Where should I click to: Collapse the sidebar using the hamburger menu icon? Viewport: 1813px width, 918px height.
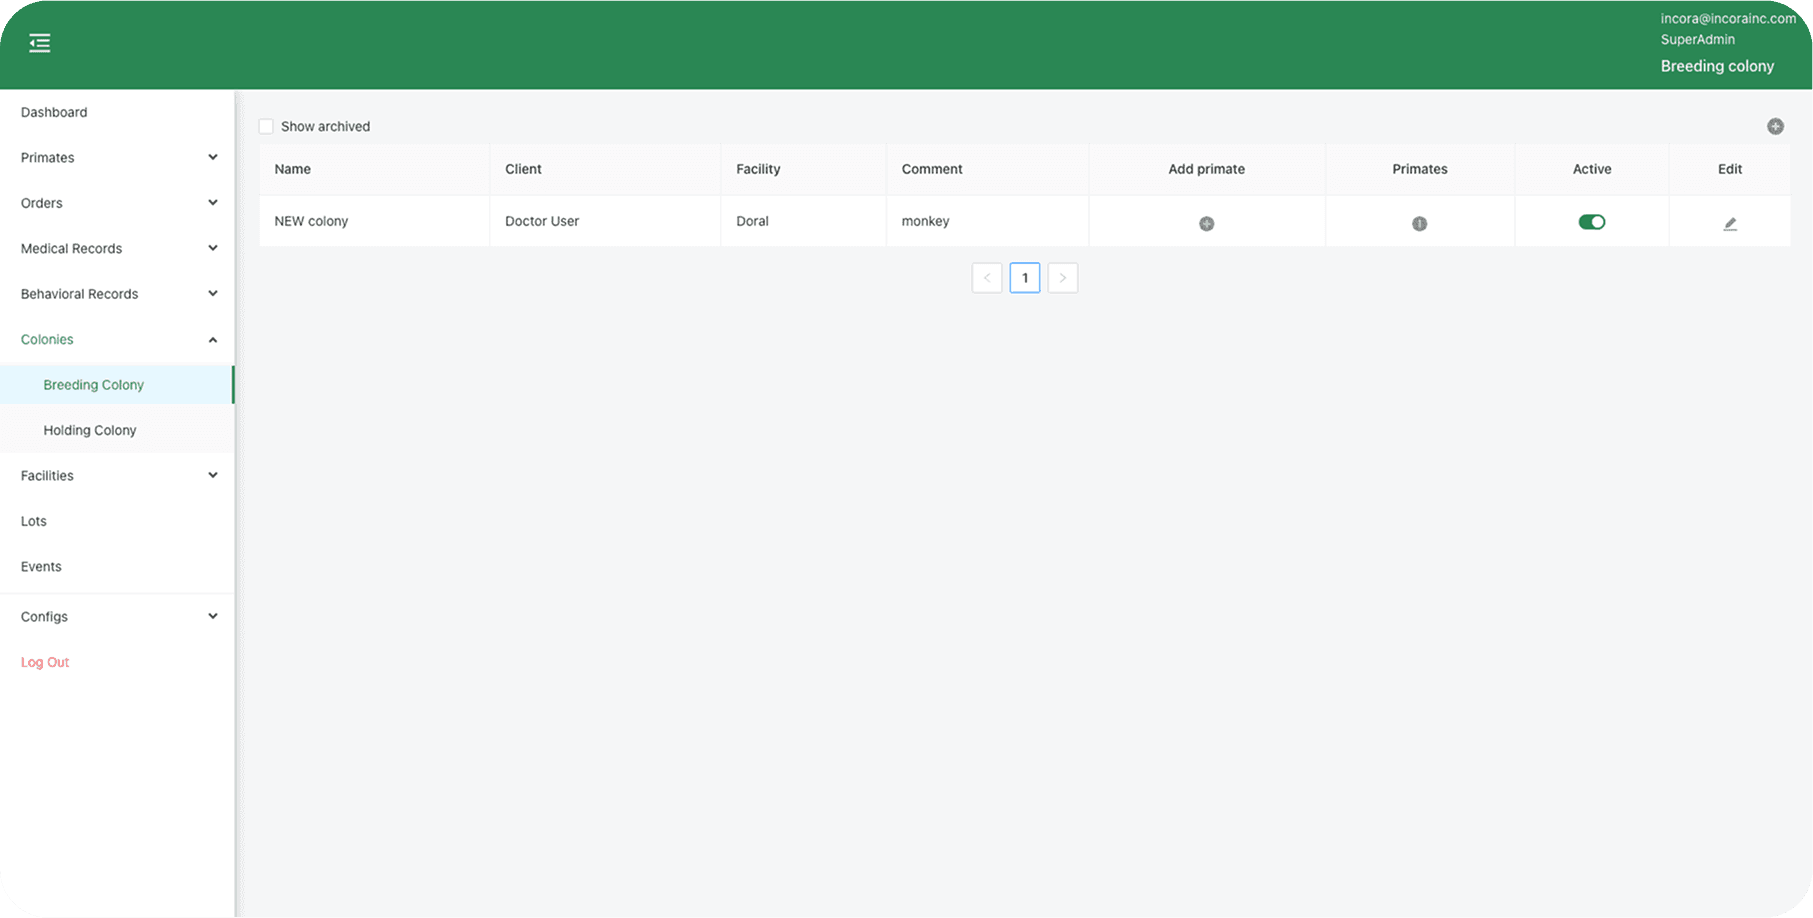pos(40,43)
